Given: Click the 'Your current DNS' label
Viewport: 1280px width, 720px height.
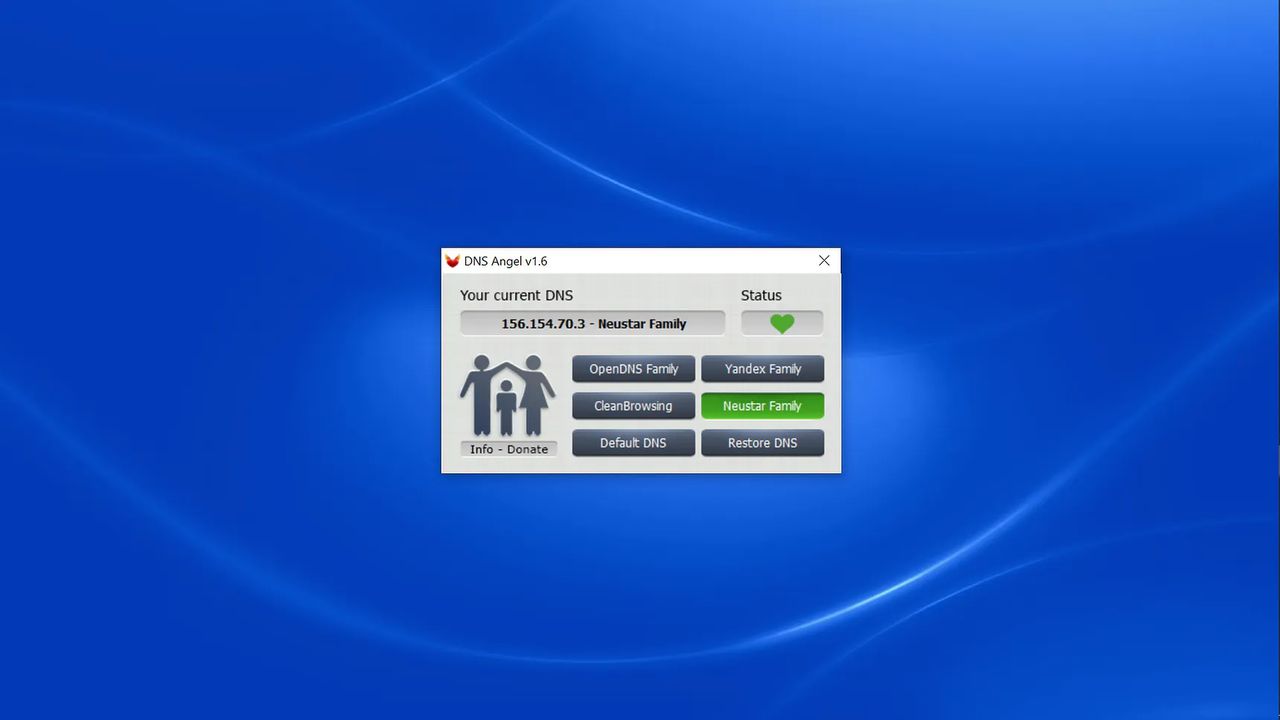Looking at the screenshot, I should coord(516,295).
